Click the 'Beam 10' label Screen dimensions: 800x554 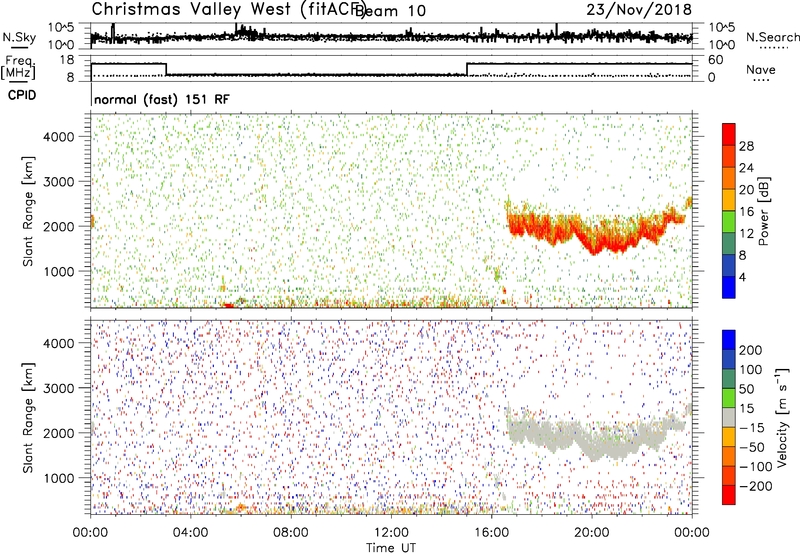pyautogui.click(x=391, y=11)
